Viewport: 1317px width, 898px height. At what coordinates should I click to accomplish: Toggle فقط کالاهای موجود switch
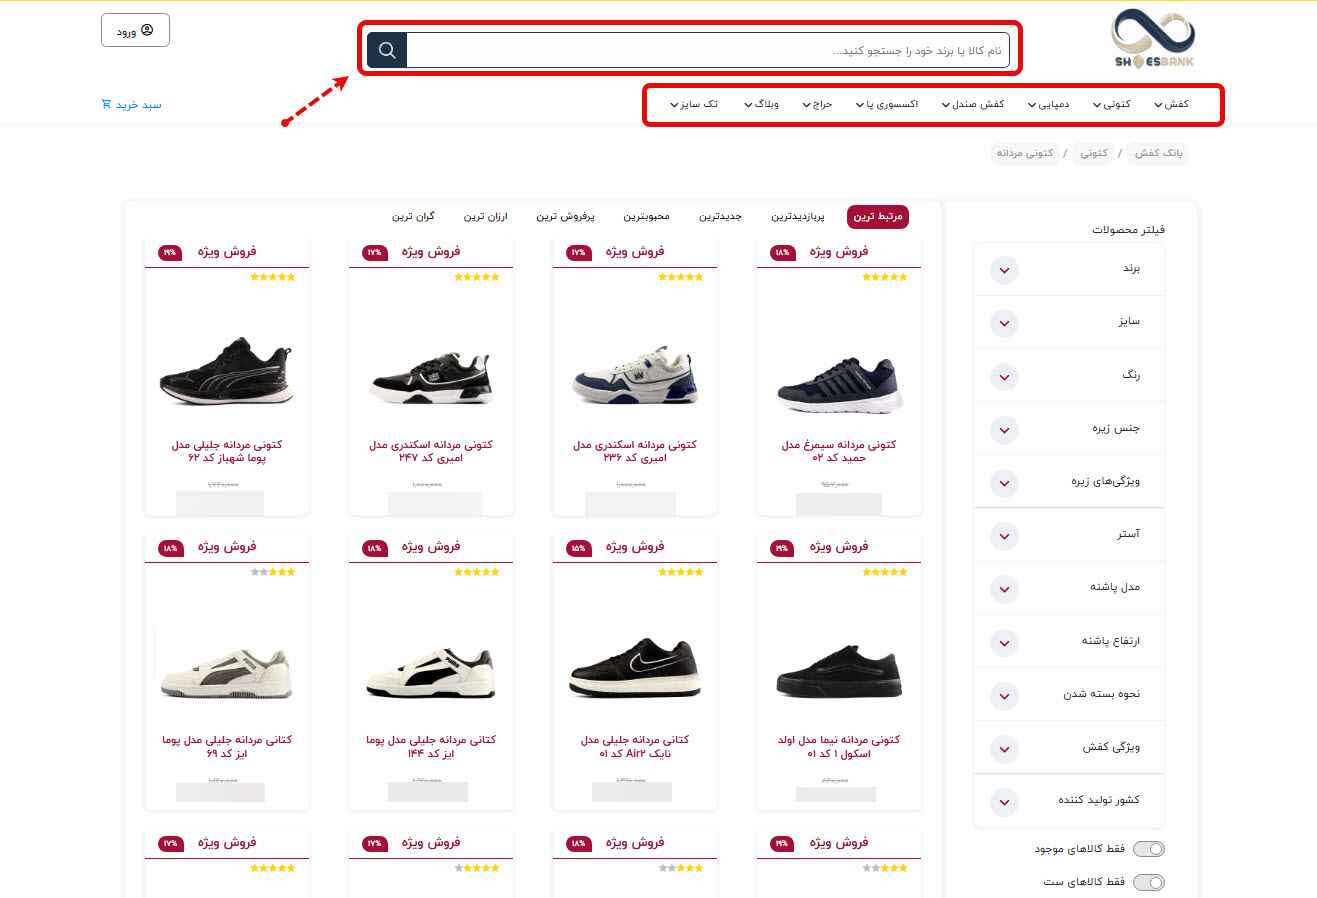point(1149,849)
